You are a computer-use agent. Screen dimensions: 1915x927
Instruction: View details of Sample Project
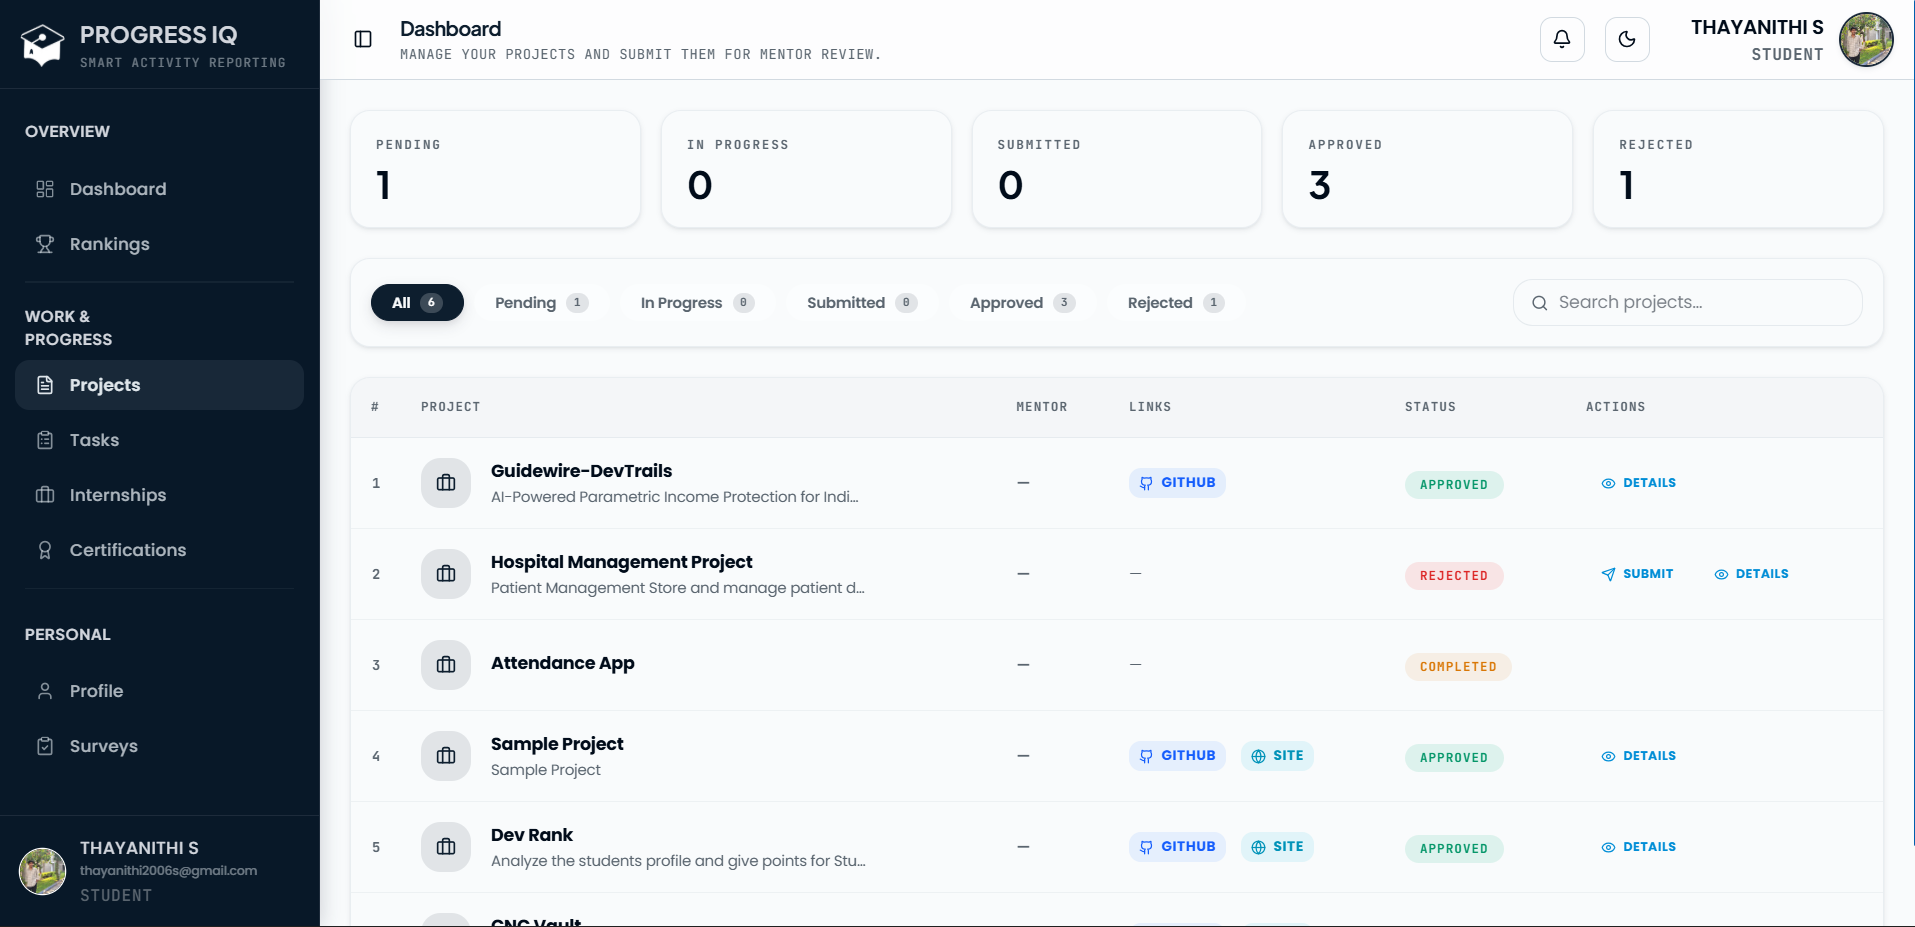1638,756
